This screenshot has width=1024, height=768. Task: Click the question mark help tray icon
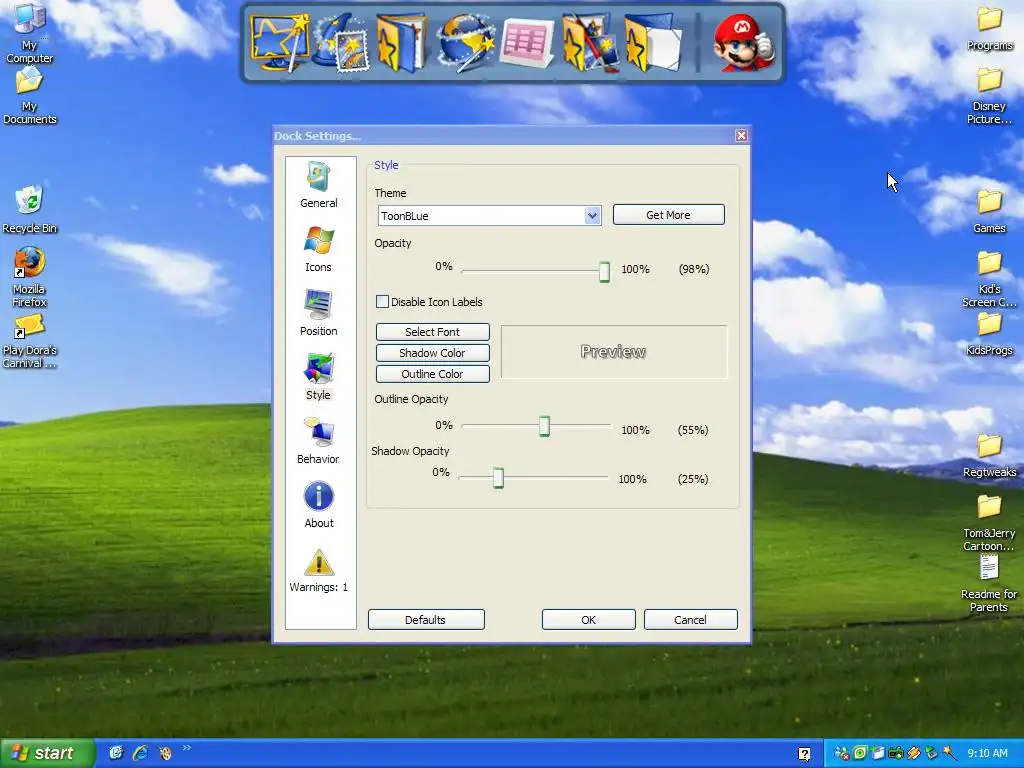(805, 754)
